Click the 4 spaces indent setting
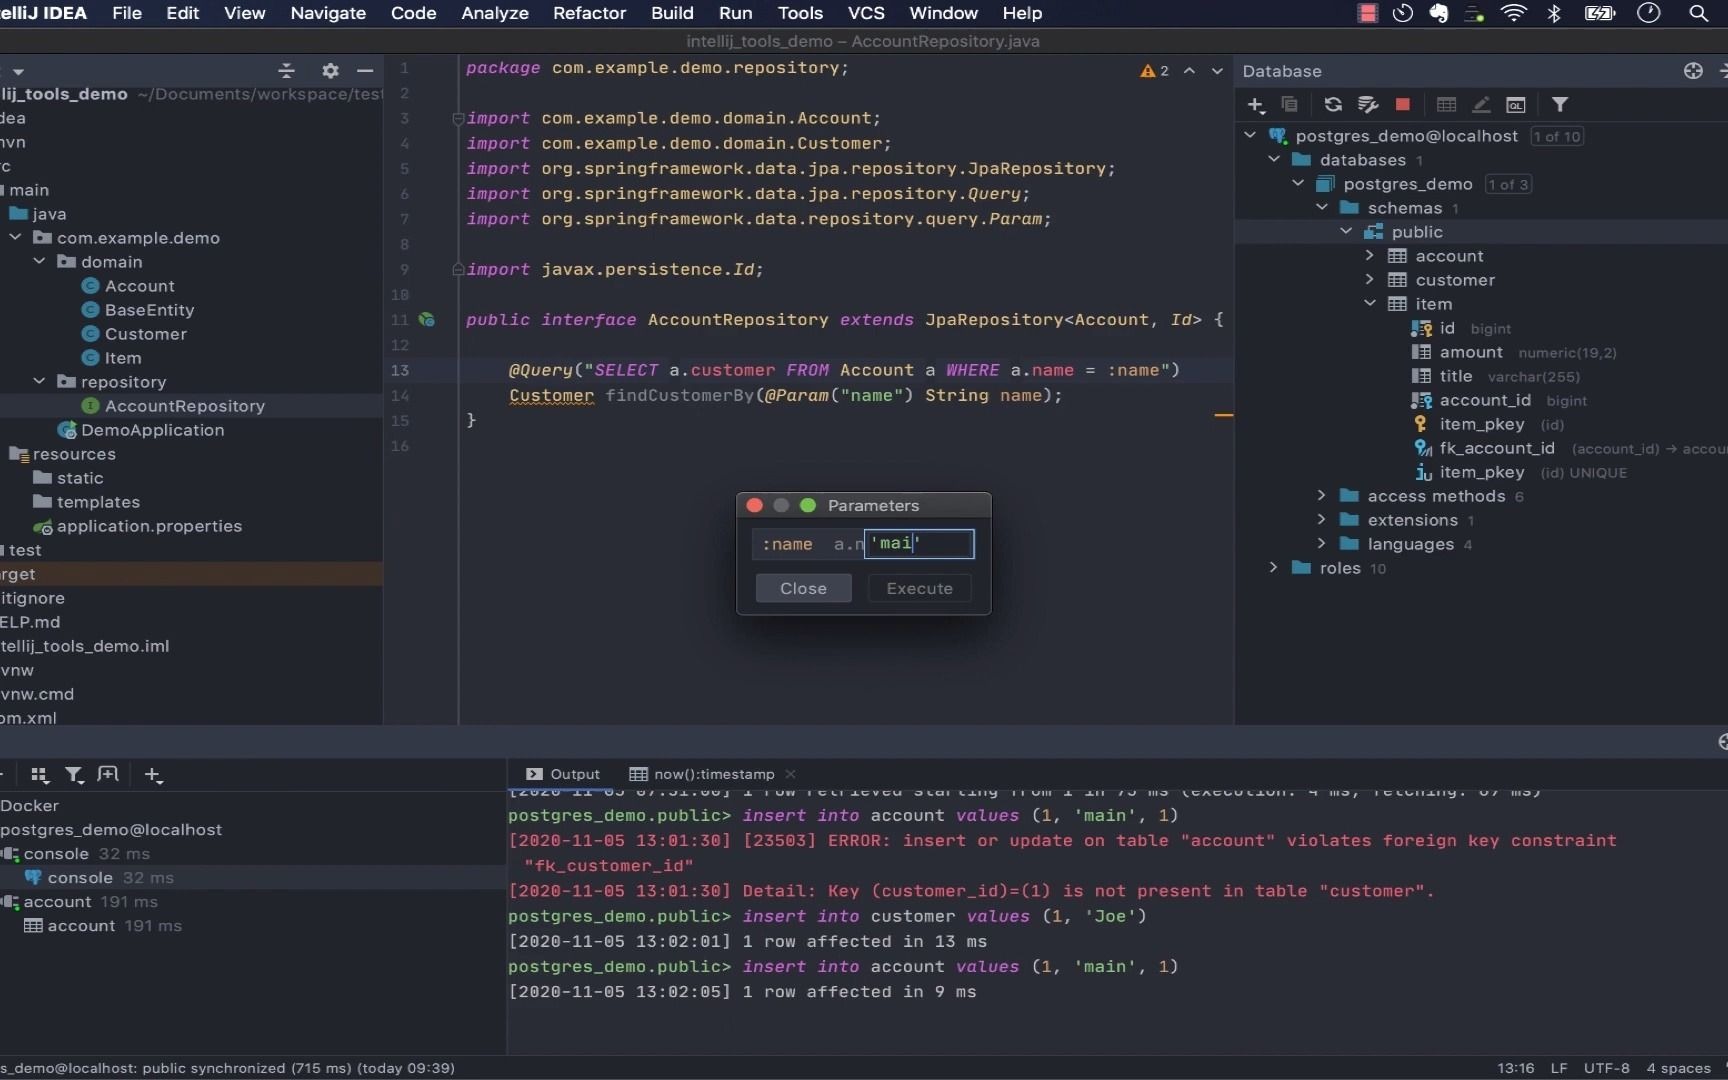Image resolution: width=1728 pixels, height=1080 pixels. tap(1679, 1068)
